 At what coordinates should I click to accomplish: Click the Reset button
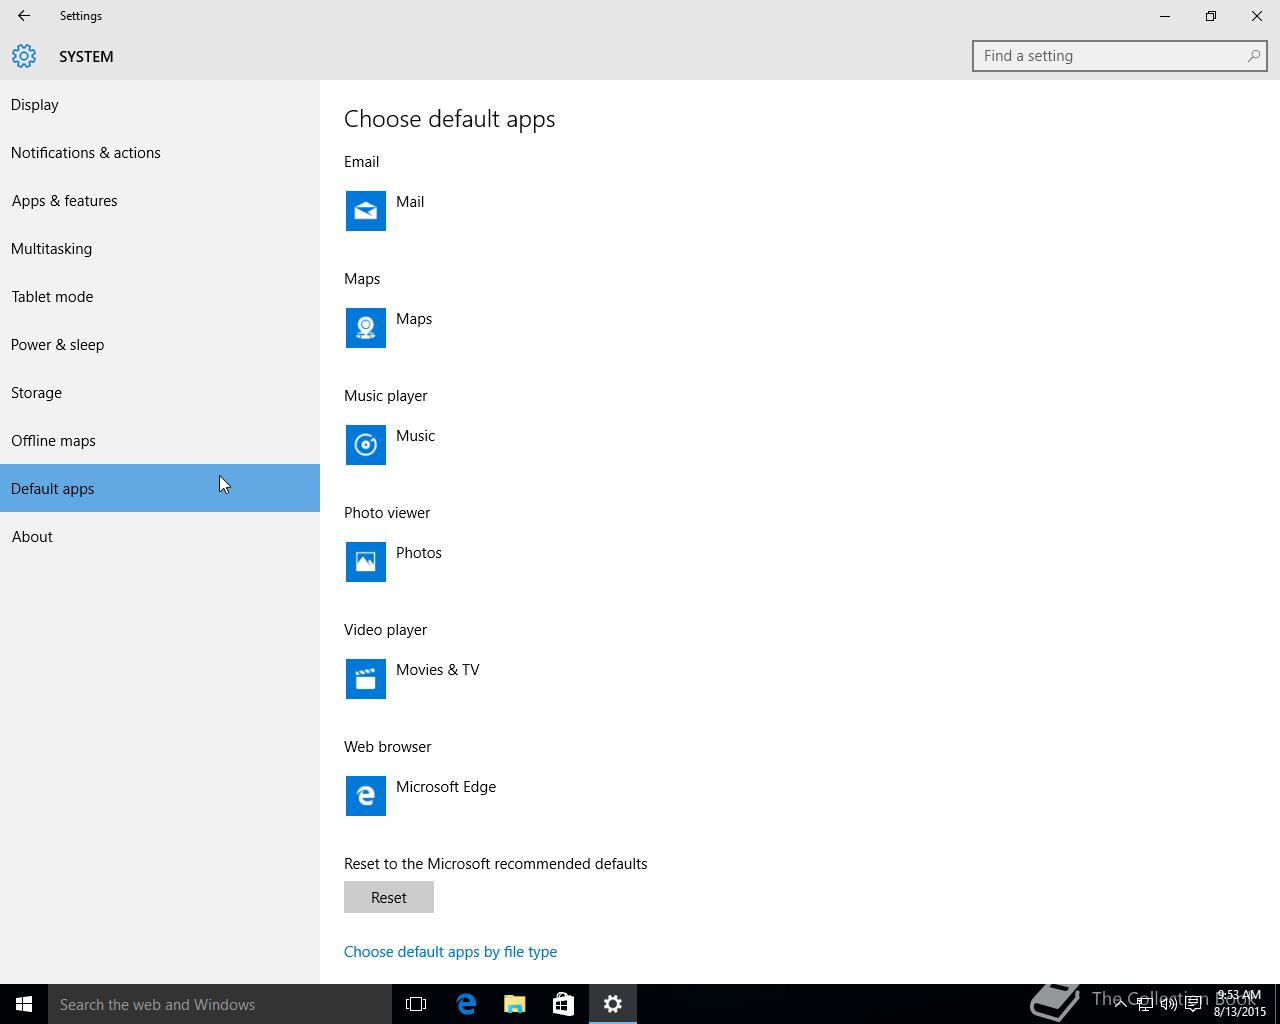click(x=389, y=897)
